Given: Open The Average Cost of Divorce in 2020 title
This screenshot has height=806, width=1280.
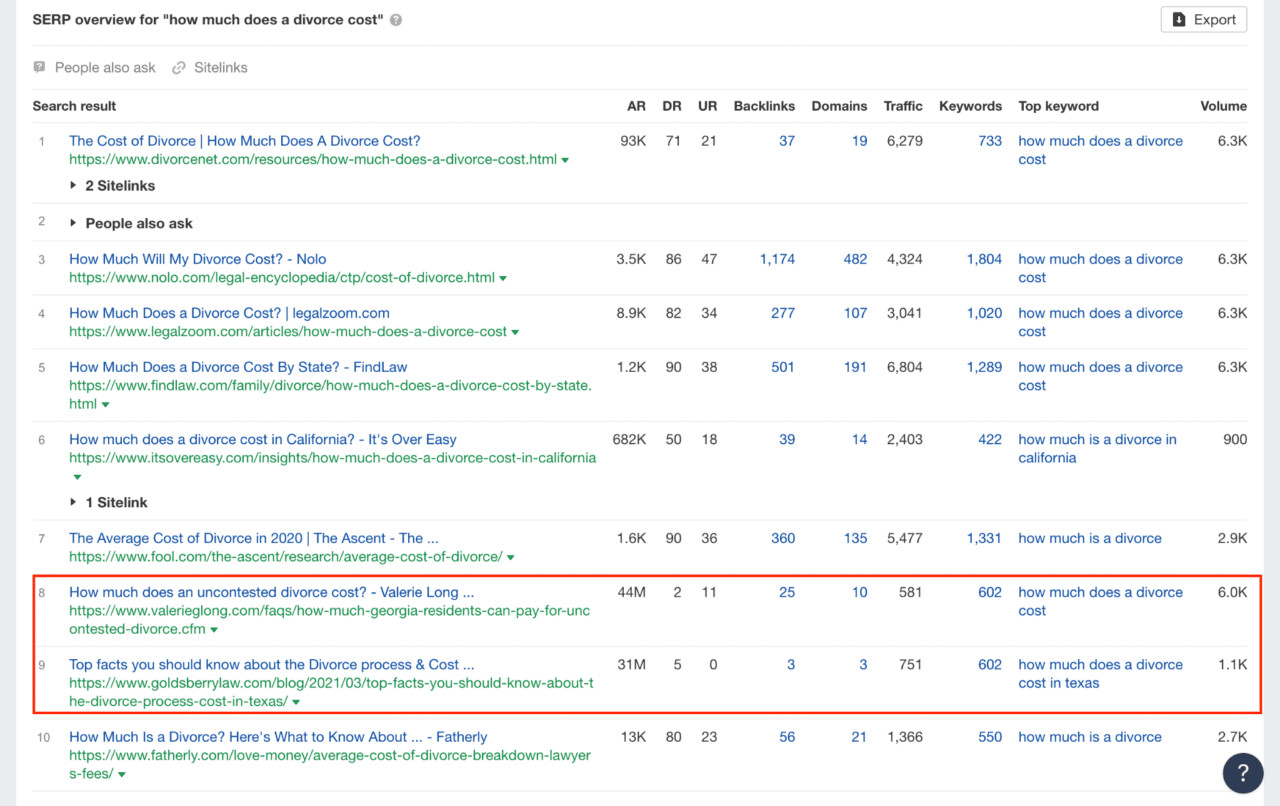Looking at the screenshot, I should [254, 538].
